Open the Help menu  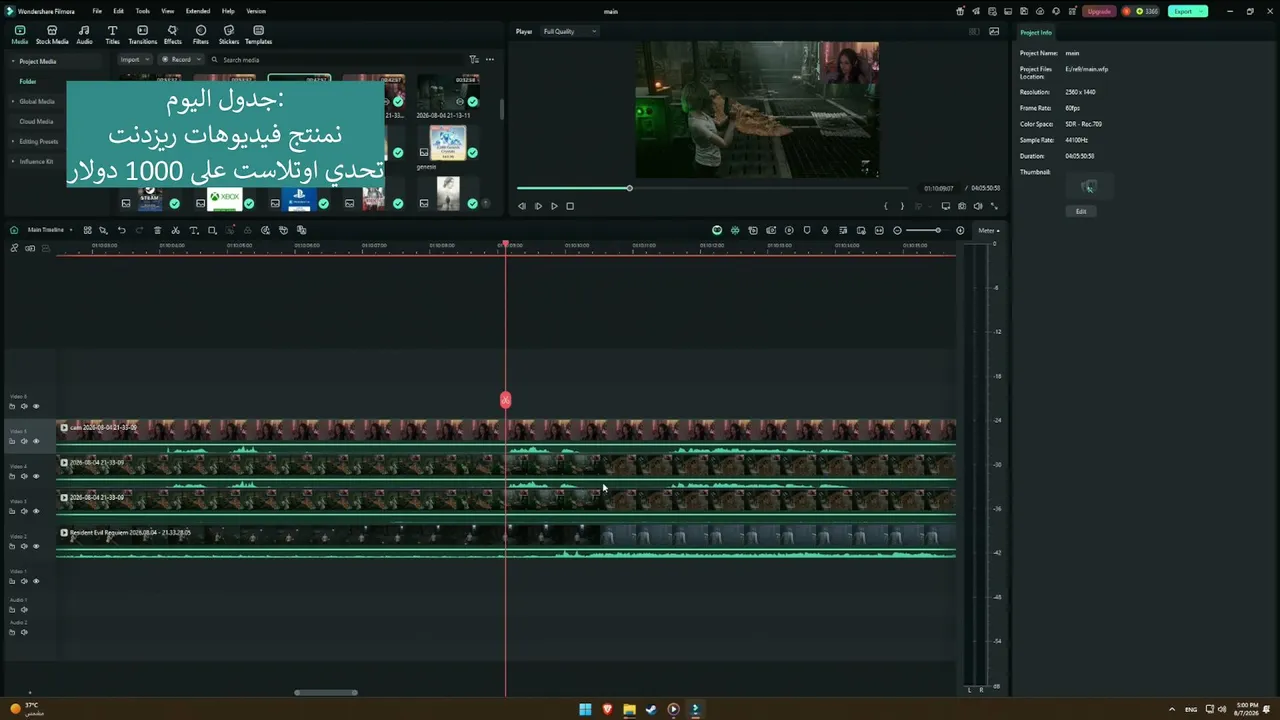pos(228,11)
